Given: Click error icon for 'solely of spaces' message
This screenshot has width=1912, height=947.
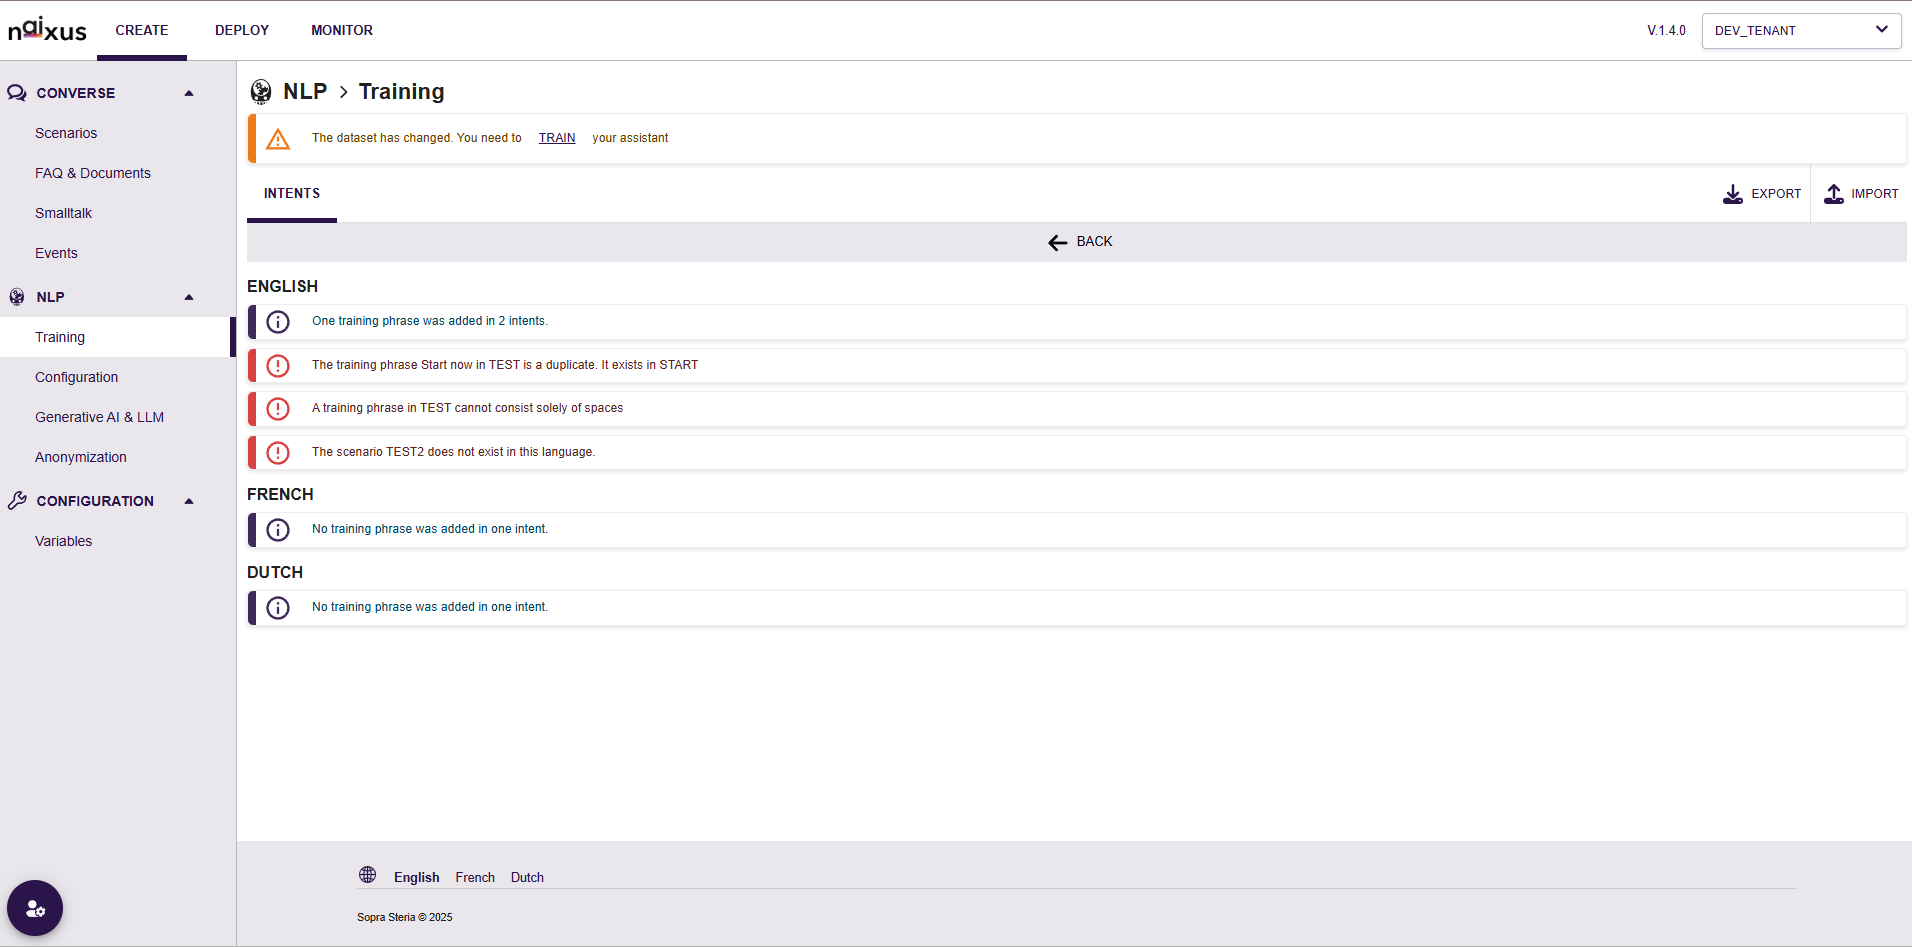Looking at the screenshot, I should tap(278, 409).
